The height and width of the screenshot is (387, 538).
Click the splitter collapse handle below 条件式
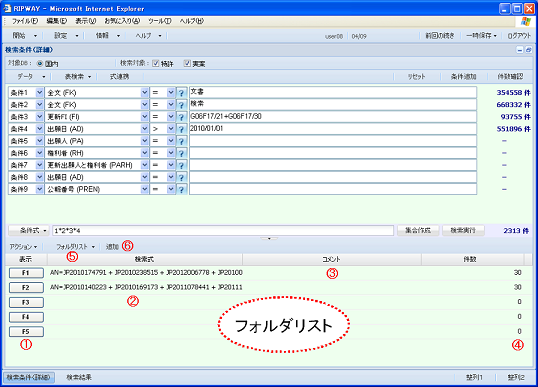point(269,238)
